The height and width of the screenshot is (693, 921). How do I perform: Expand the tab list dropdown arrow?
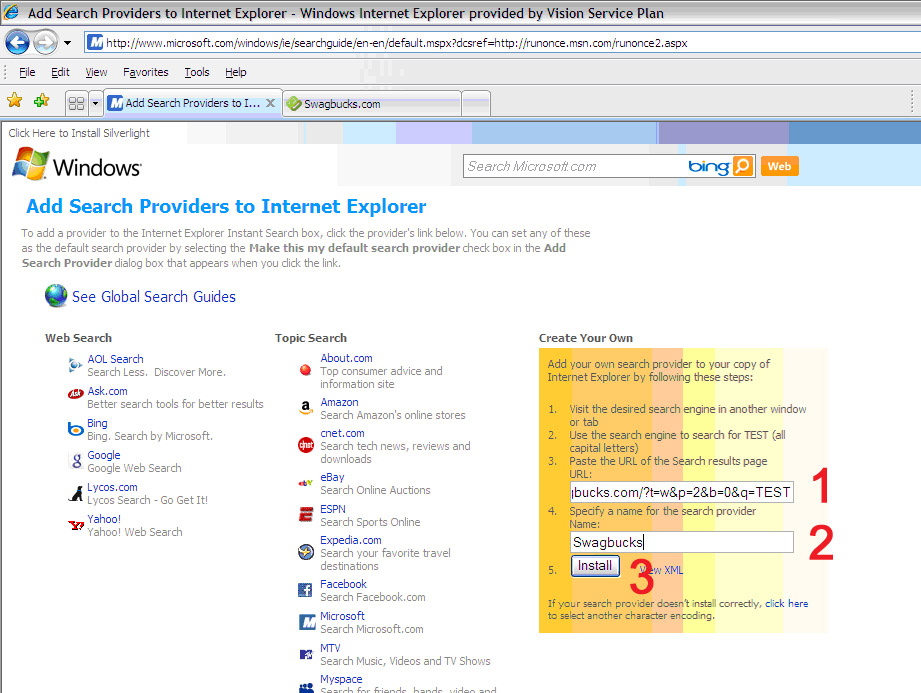tap(95, 104)
